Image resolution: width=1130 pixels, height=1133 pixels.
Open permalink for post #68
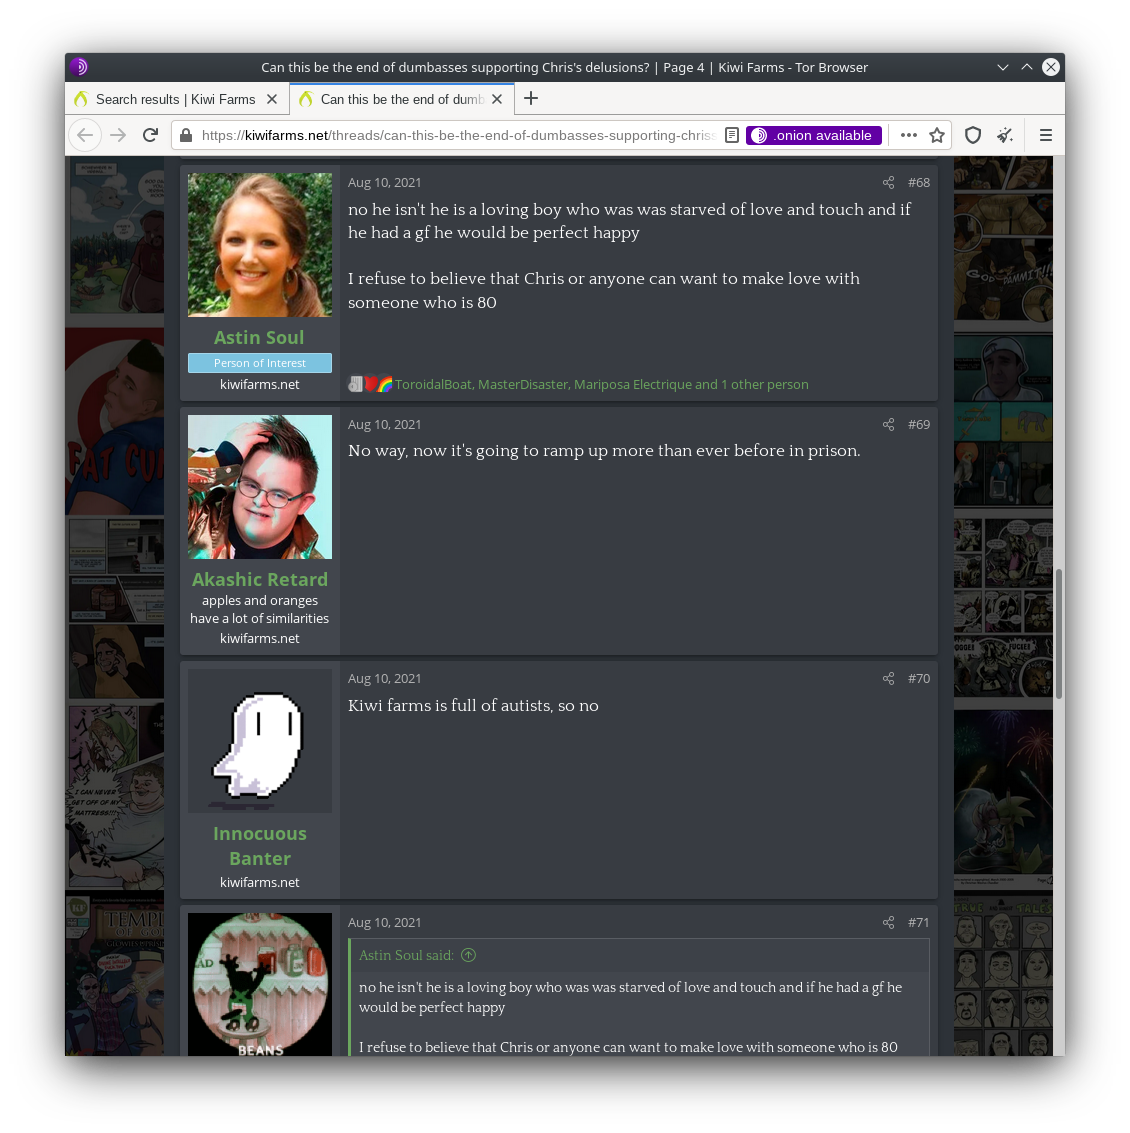919,182
